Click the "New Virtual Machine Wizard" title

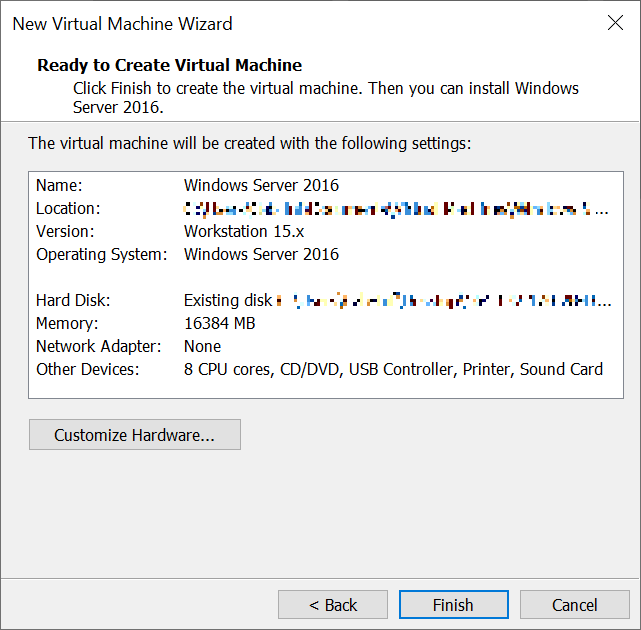122,24
